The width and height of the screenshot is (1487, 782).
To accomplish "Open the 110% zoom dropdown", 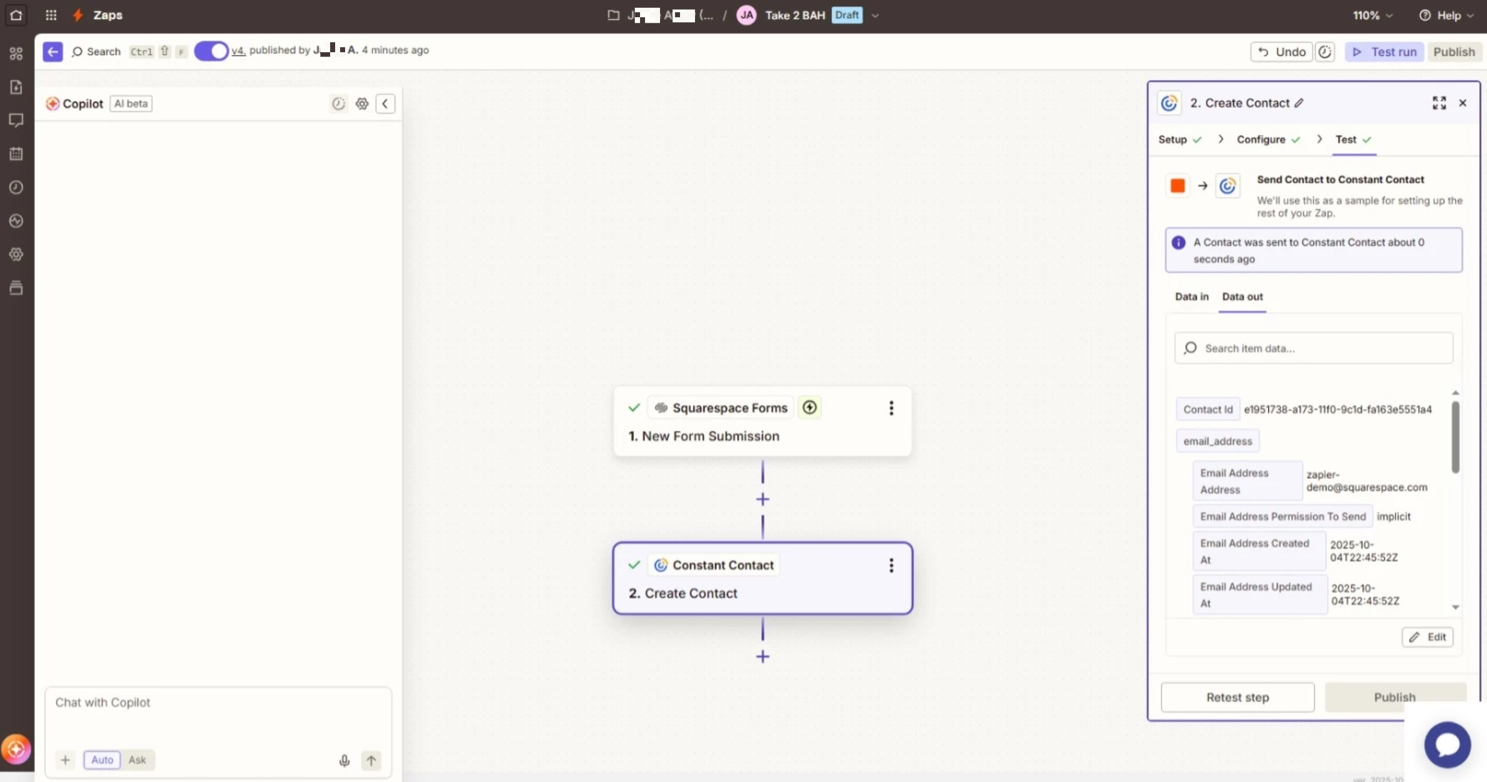I will click(x=1372, y=16).
